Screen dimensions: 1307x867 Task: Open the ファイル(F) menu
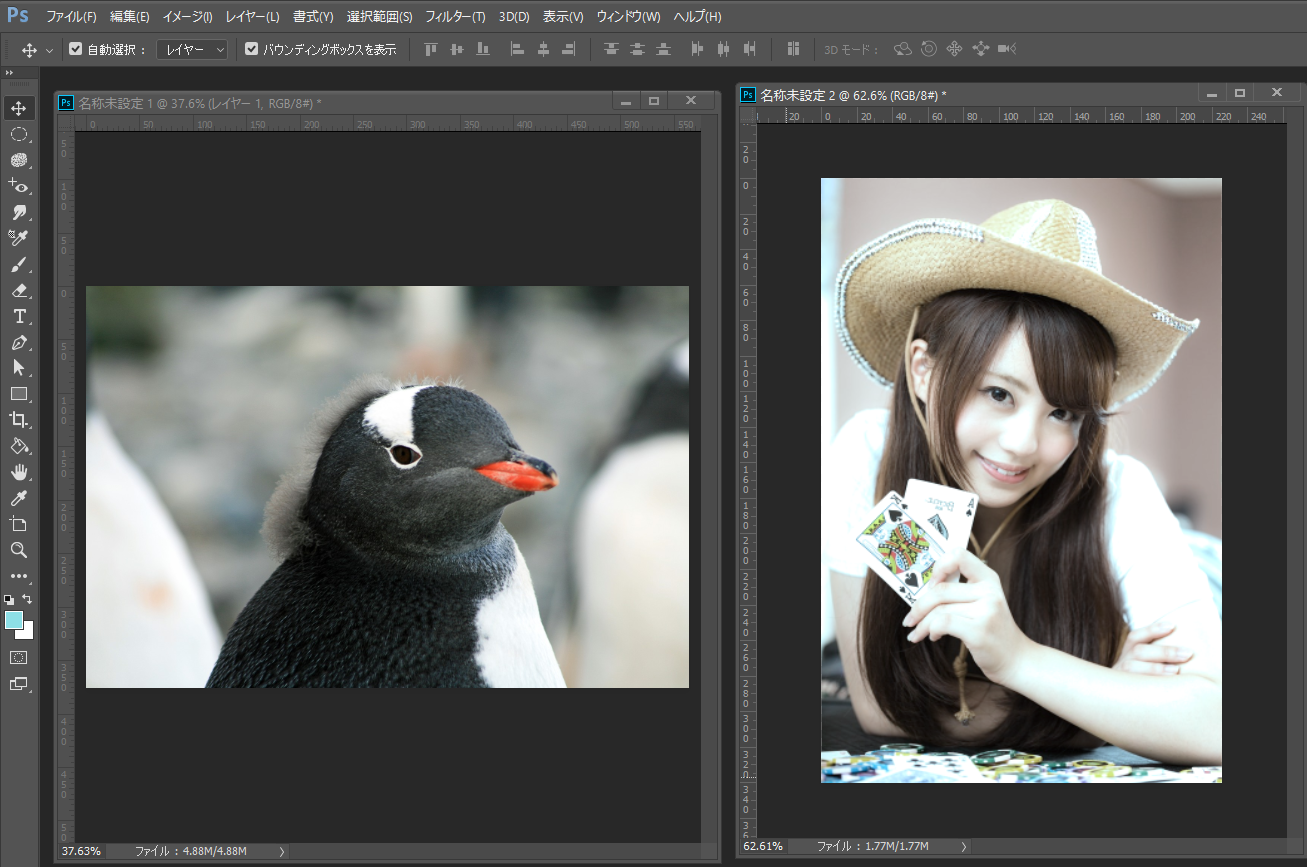72,17
